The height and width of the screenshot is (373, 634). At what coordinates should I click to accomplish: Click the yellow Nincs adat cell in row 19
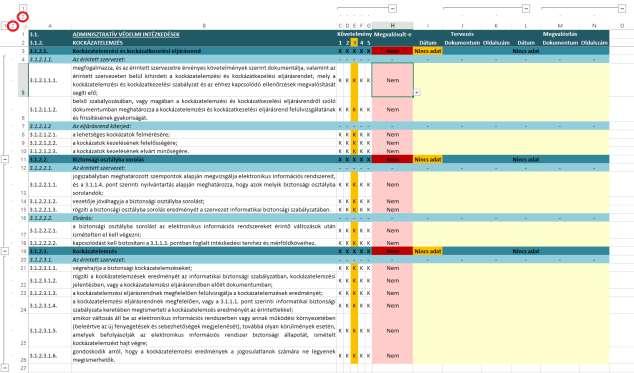(428, 251)
